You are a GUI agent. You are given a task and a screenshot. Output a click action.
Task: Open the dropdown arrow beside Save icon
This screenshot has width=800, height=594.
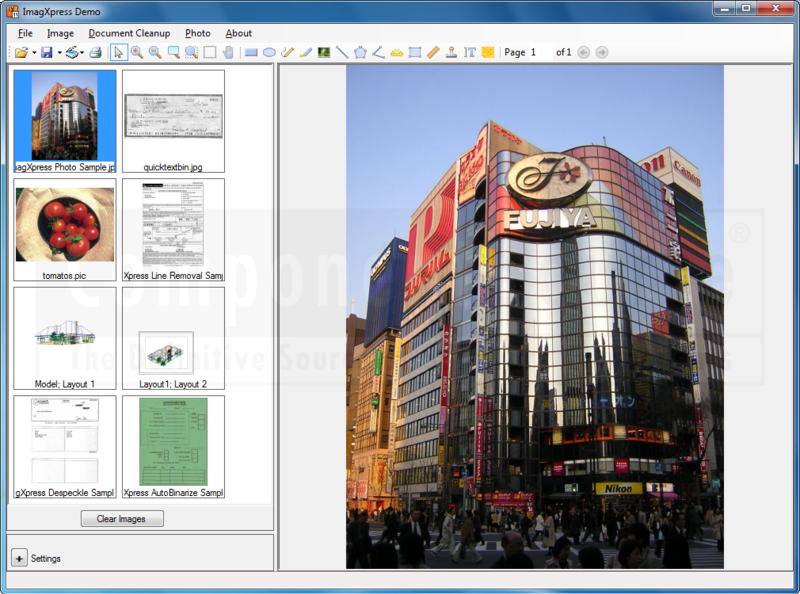click(59, 52)
